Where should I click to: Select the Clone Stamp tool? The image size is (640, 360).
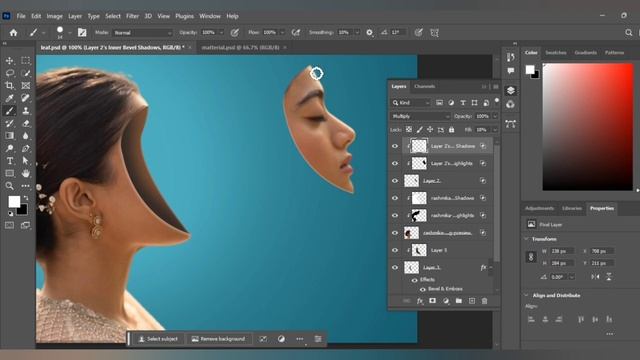pyautogui.click(x=25, y=111)
